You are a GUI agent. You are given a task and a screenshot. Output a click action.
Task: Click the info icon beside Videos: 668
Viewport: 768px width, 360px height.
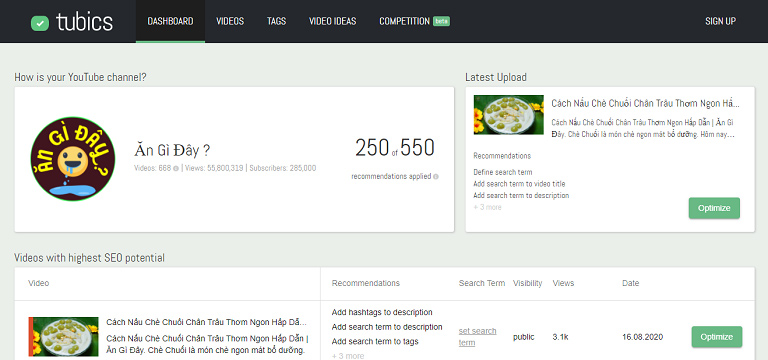[176, 168]
